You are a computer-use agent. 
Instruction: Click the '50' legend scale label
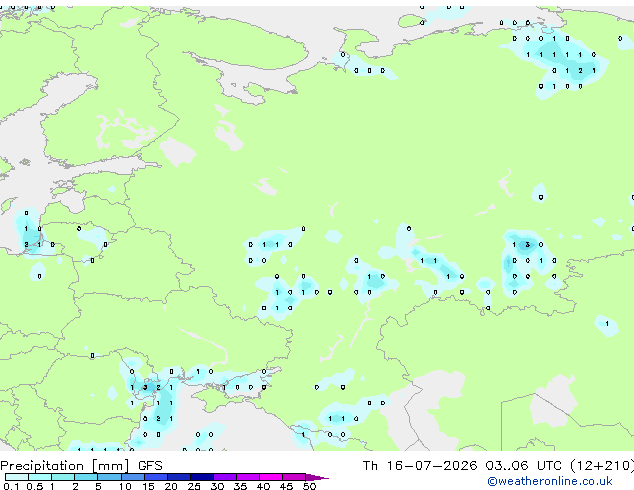pos(309,486)
